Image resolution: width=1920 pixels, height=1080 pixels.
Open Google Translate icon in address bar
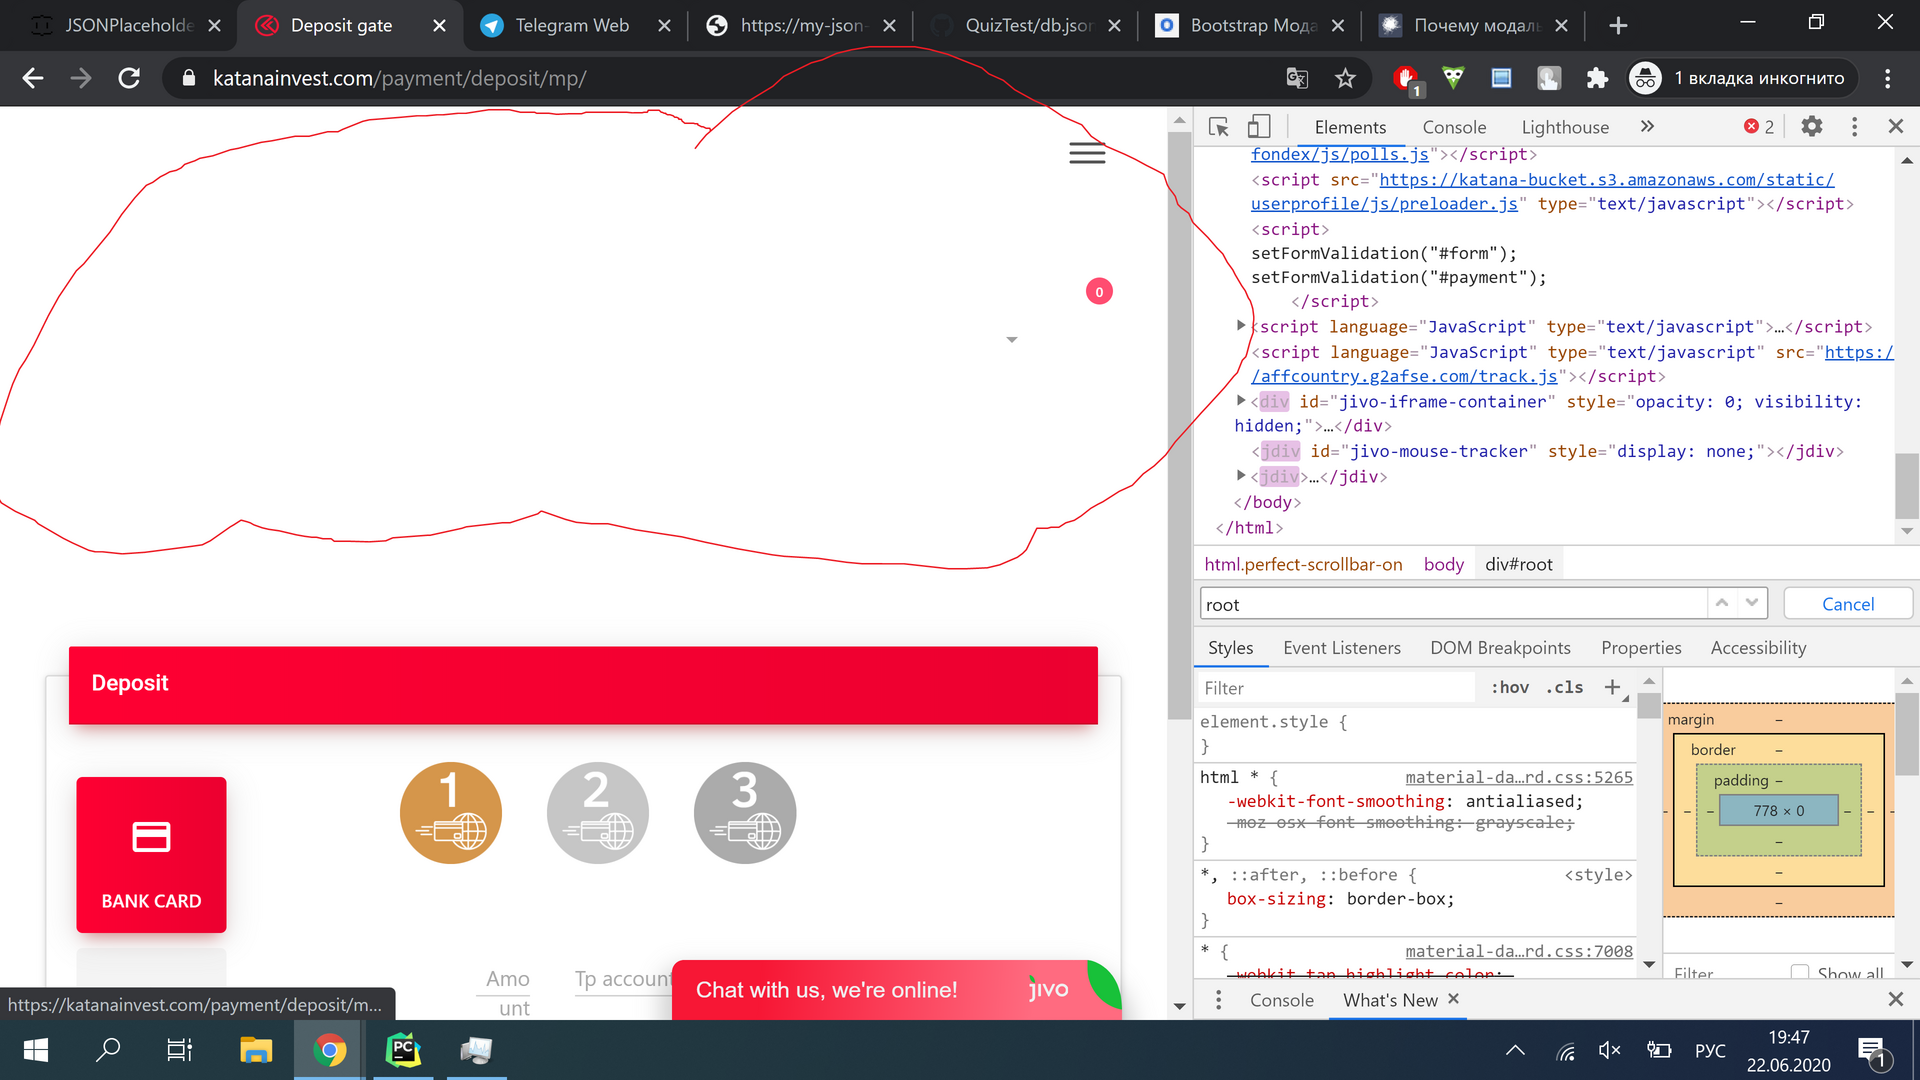(1297, 78)
